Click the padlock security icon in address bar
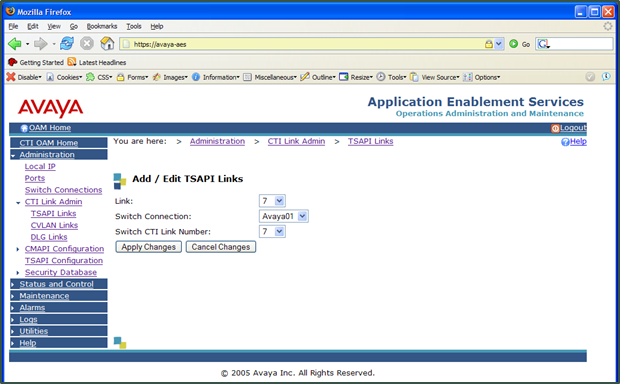620x384 pixels. pos(489,44)
